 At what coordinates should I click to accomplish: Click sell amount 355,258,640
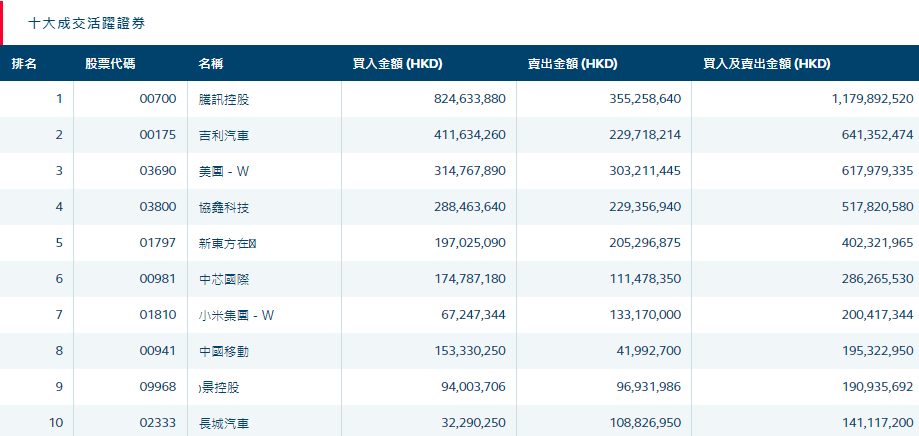tap(645, 99)
